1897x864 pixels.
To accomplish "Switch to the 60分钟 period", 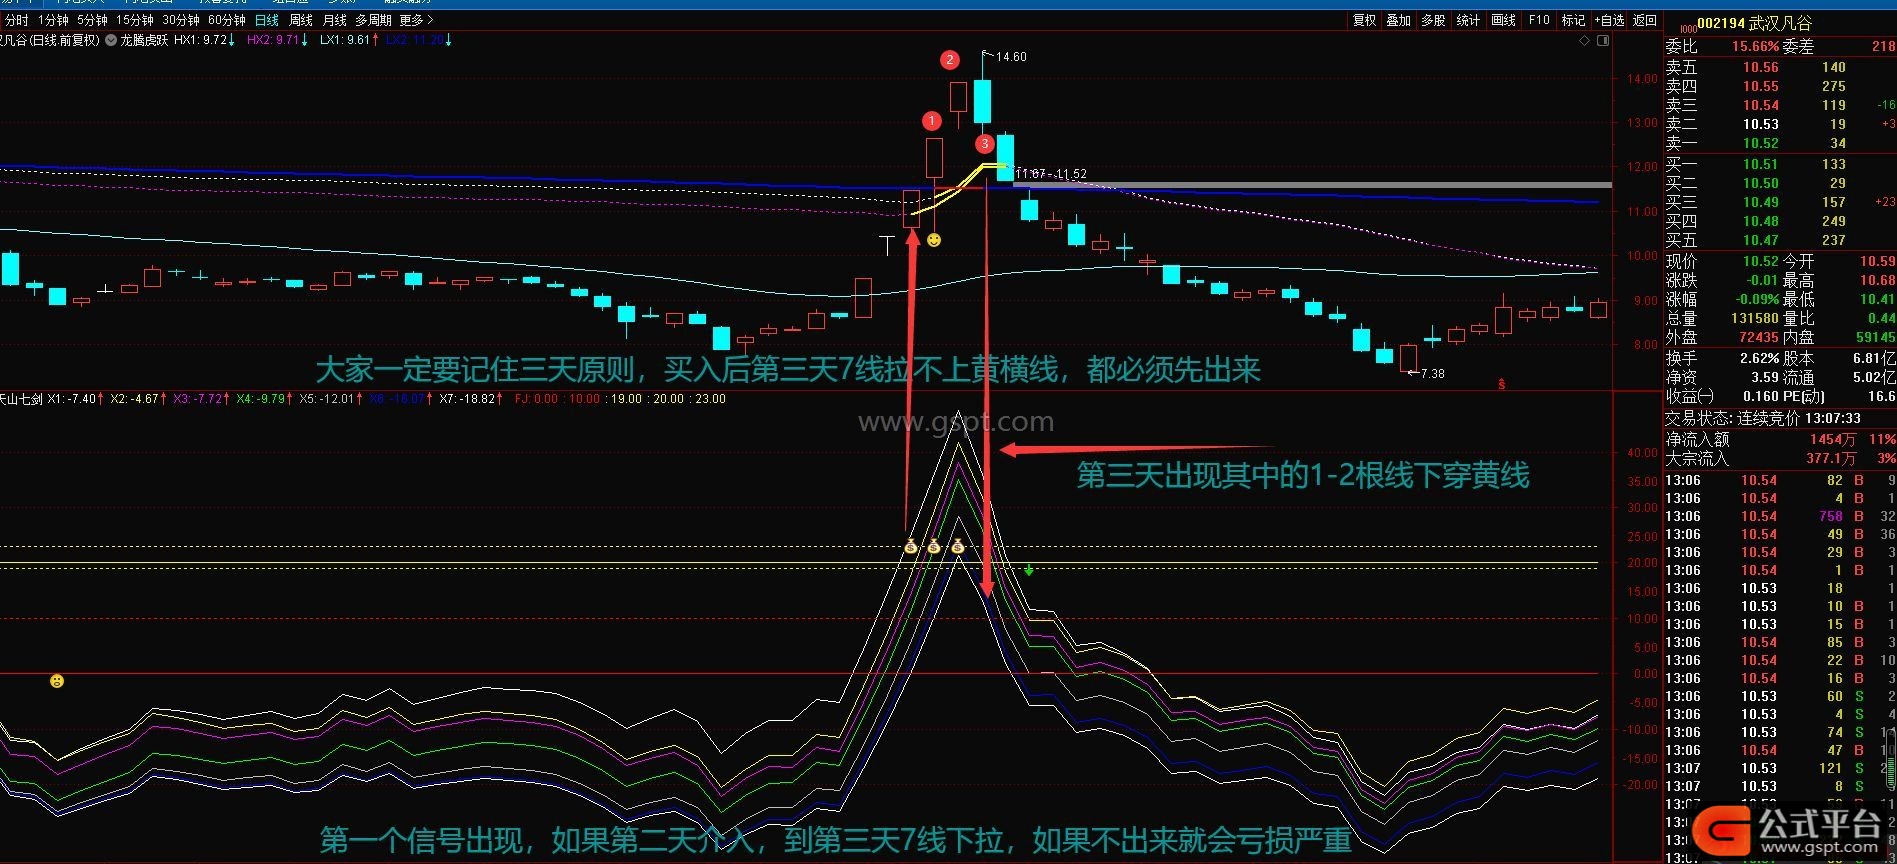I will (x=227, y=20).
